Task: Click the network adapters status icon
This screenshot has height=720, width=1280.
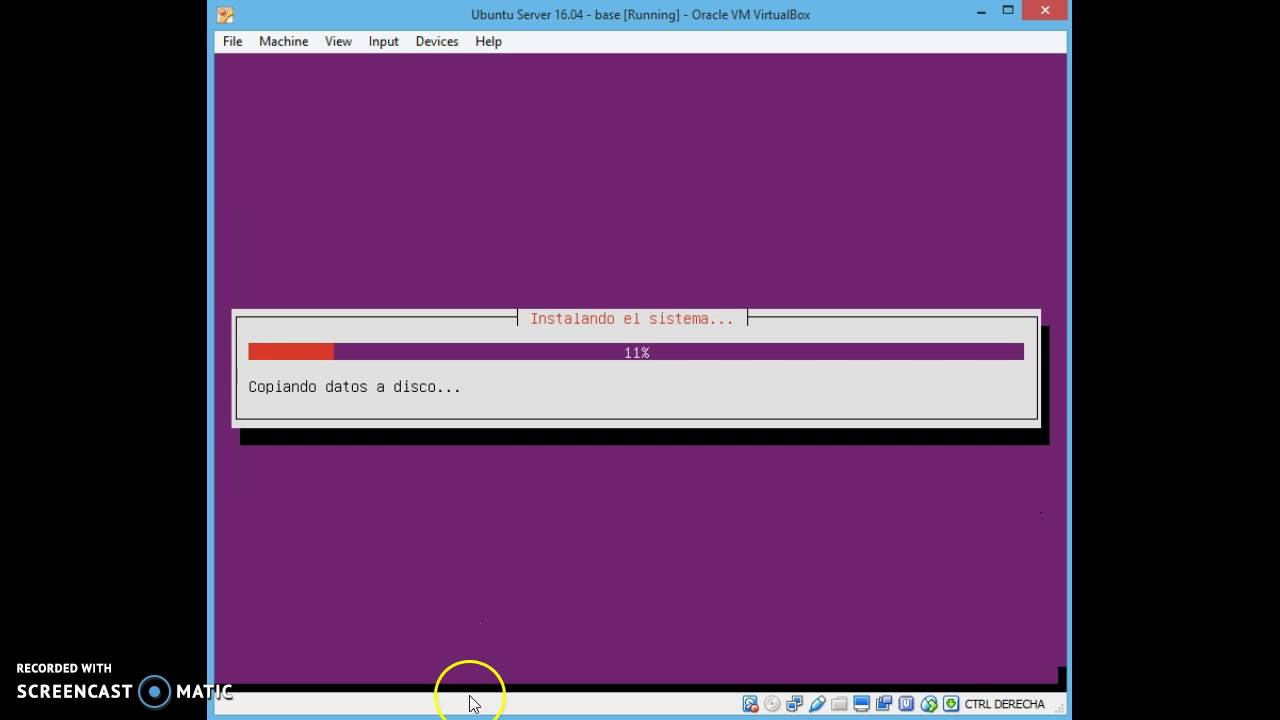Action: click(x=794, y=704)
